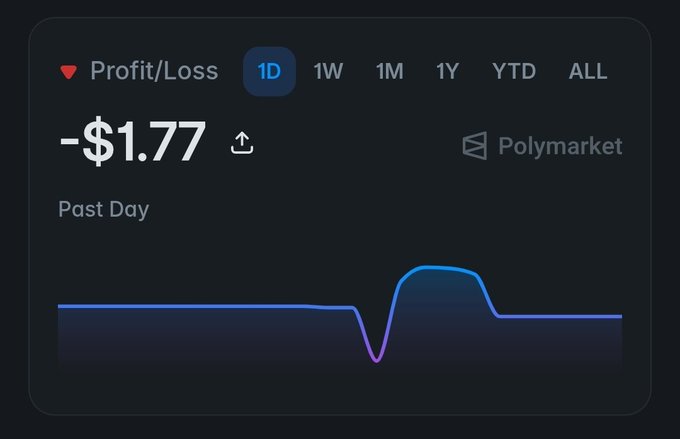Click the red down-triangle loss indicator
This screenshot has width=680, height=439.
[x=69, y=72]
